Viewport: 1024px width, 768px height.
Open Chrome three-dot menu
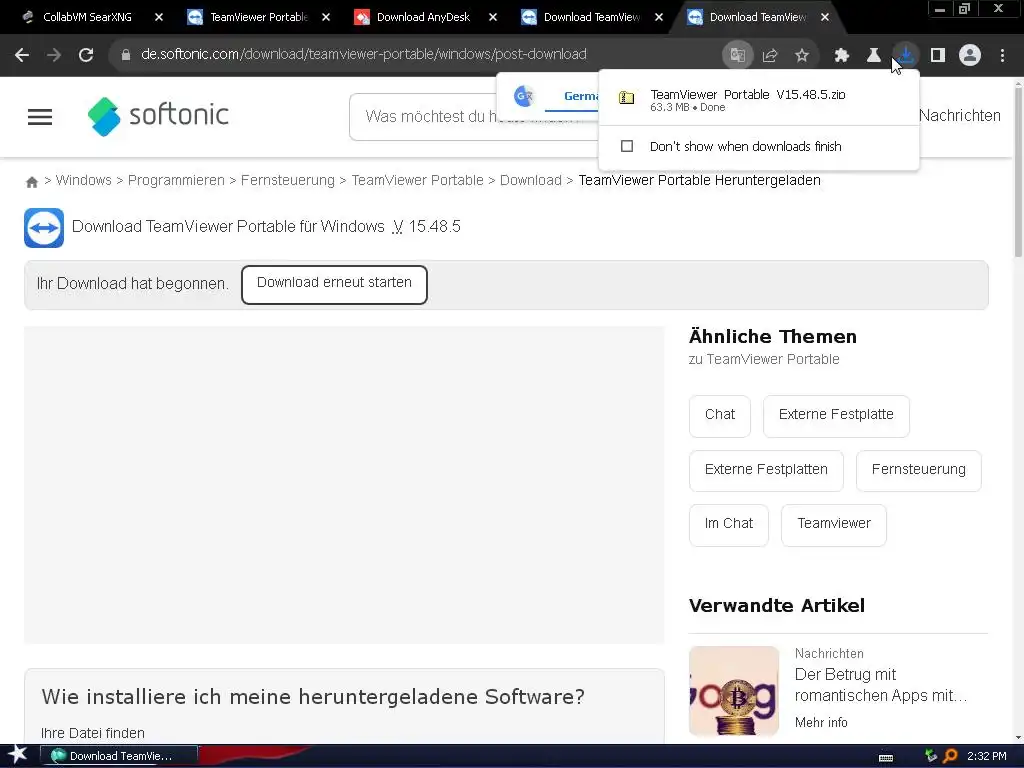coord(1002,55)
